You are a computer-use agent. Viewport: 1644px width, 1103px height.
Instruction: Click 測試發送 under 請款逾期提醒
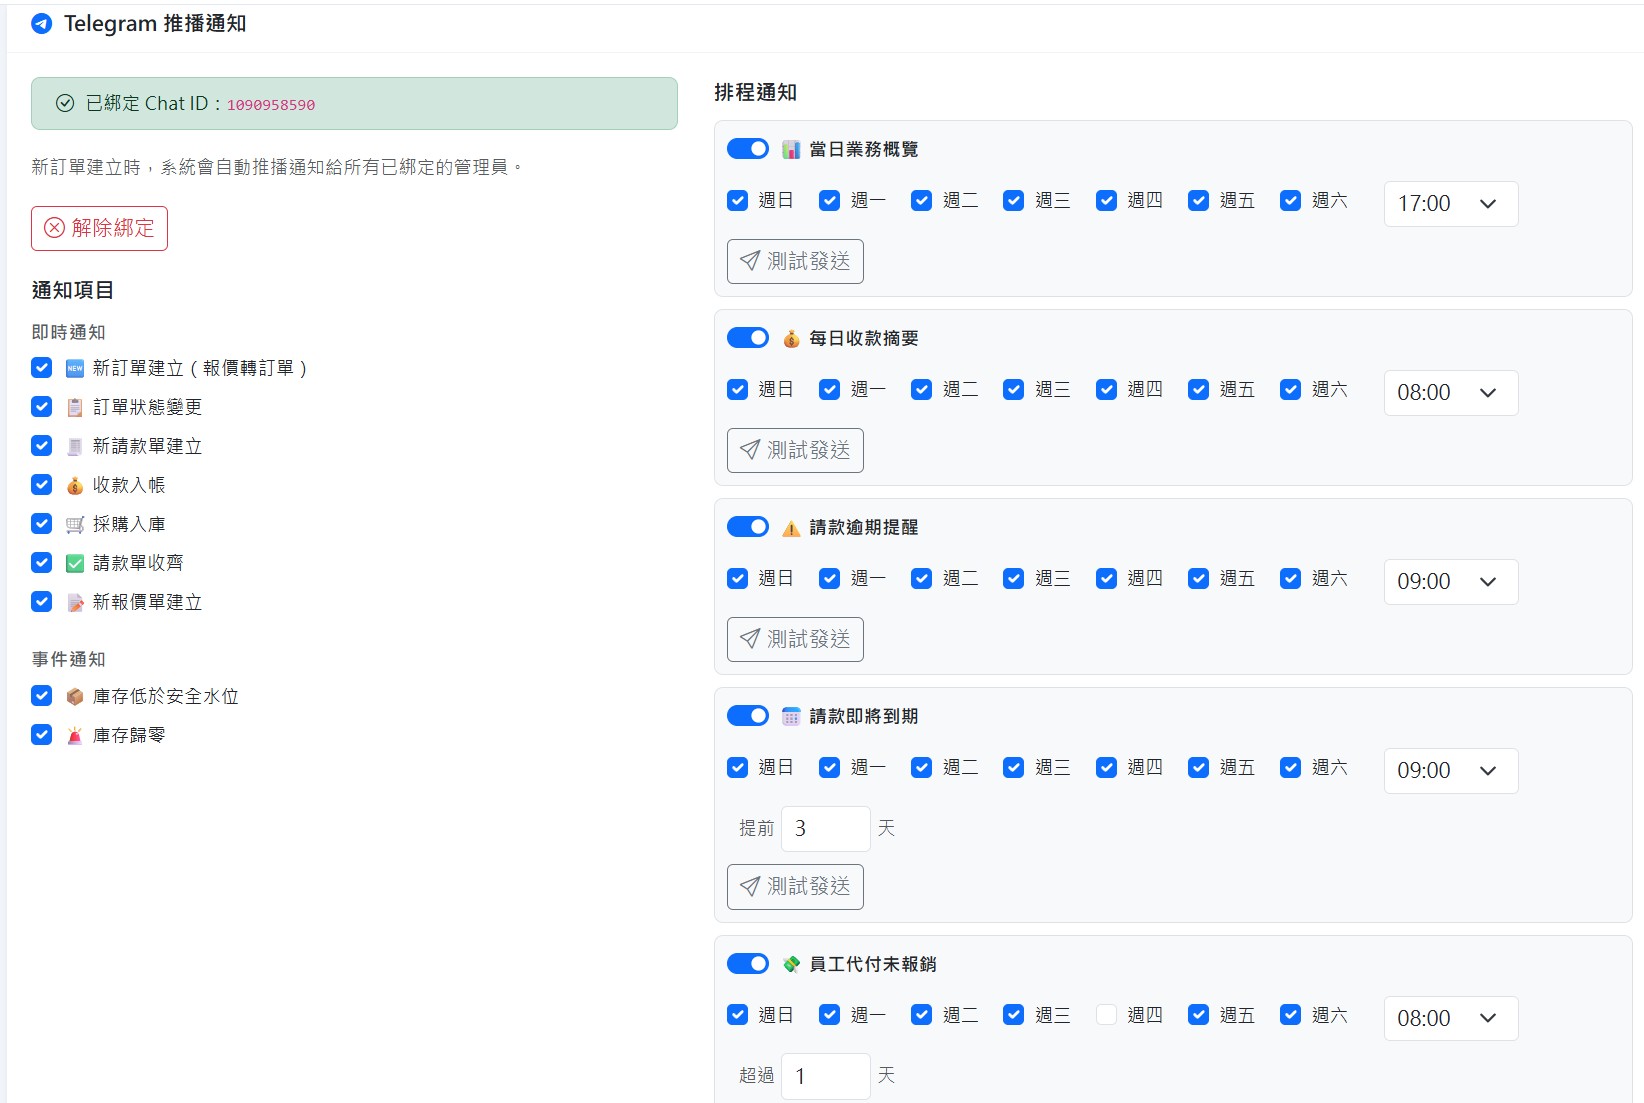(x=795, y=639)
